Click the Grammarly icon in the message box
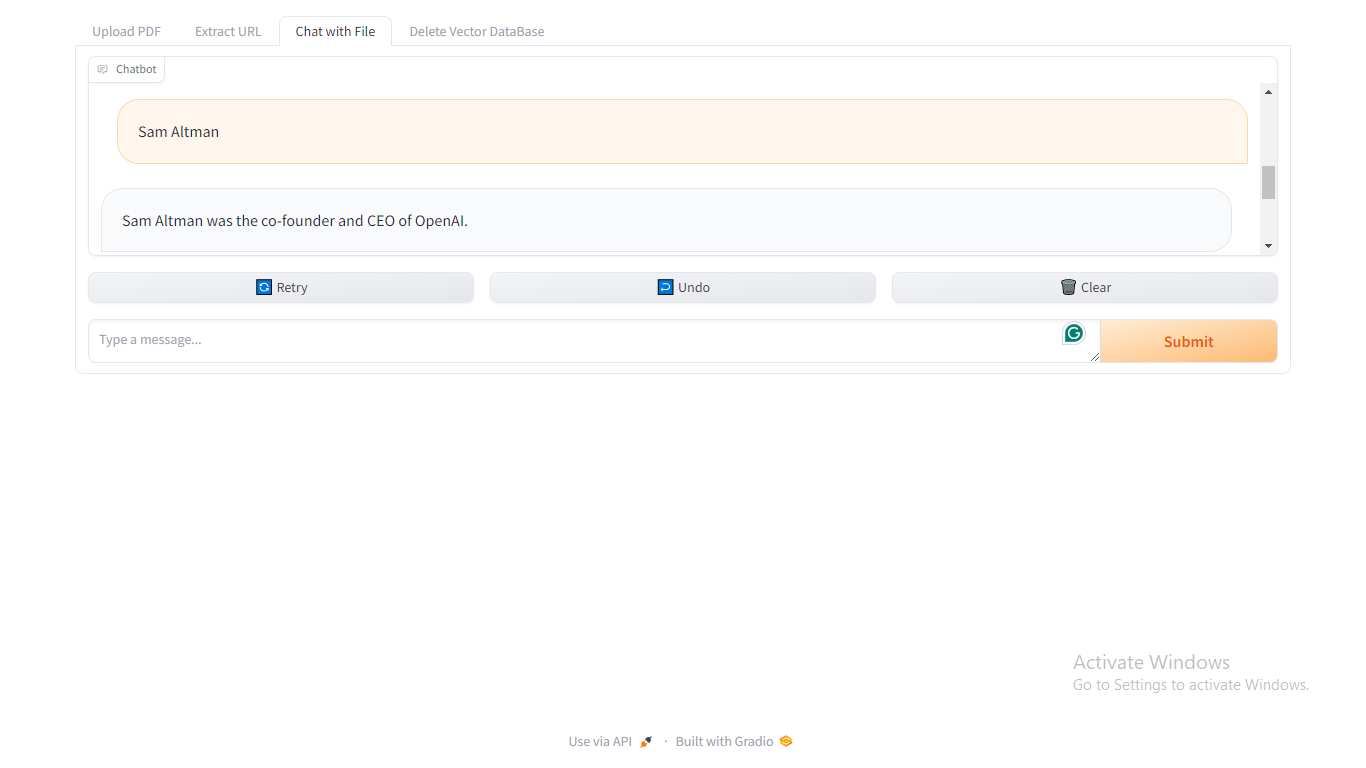 coord(1074,333)
